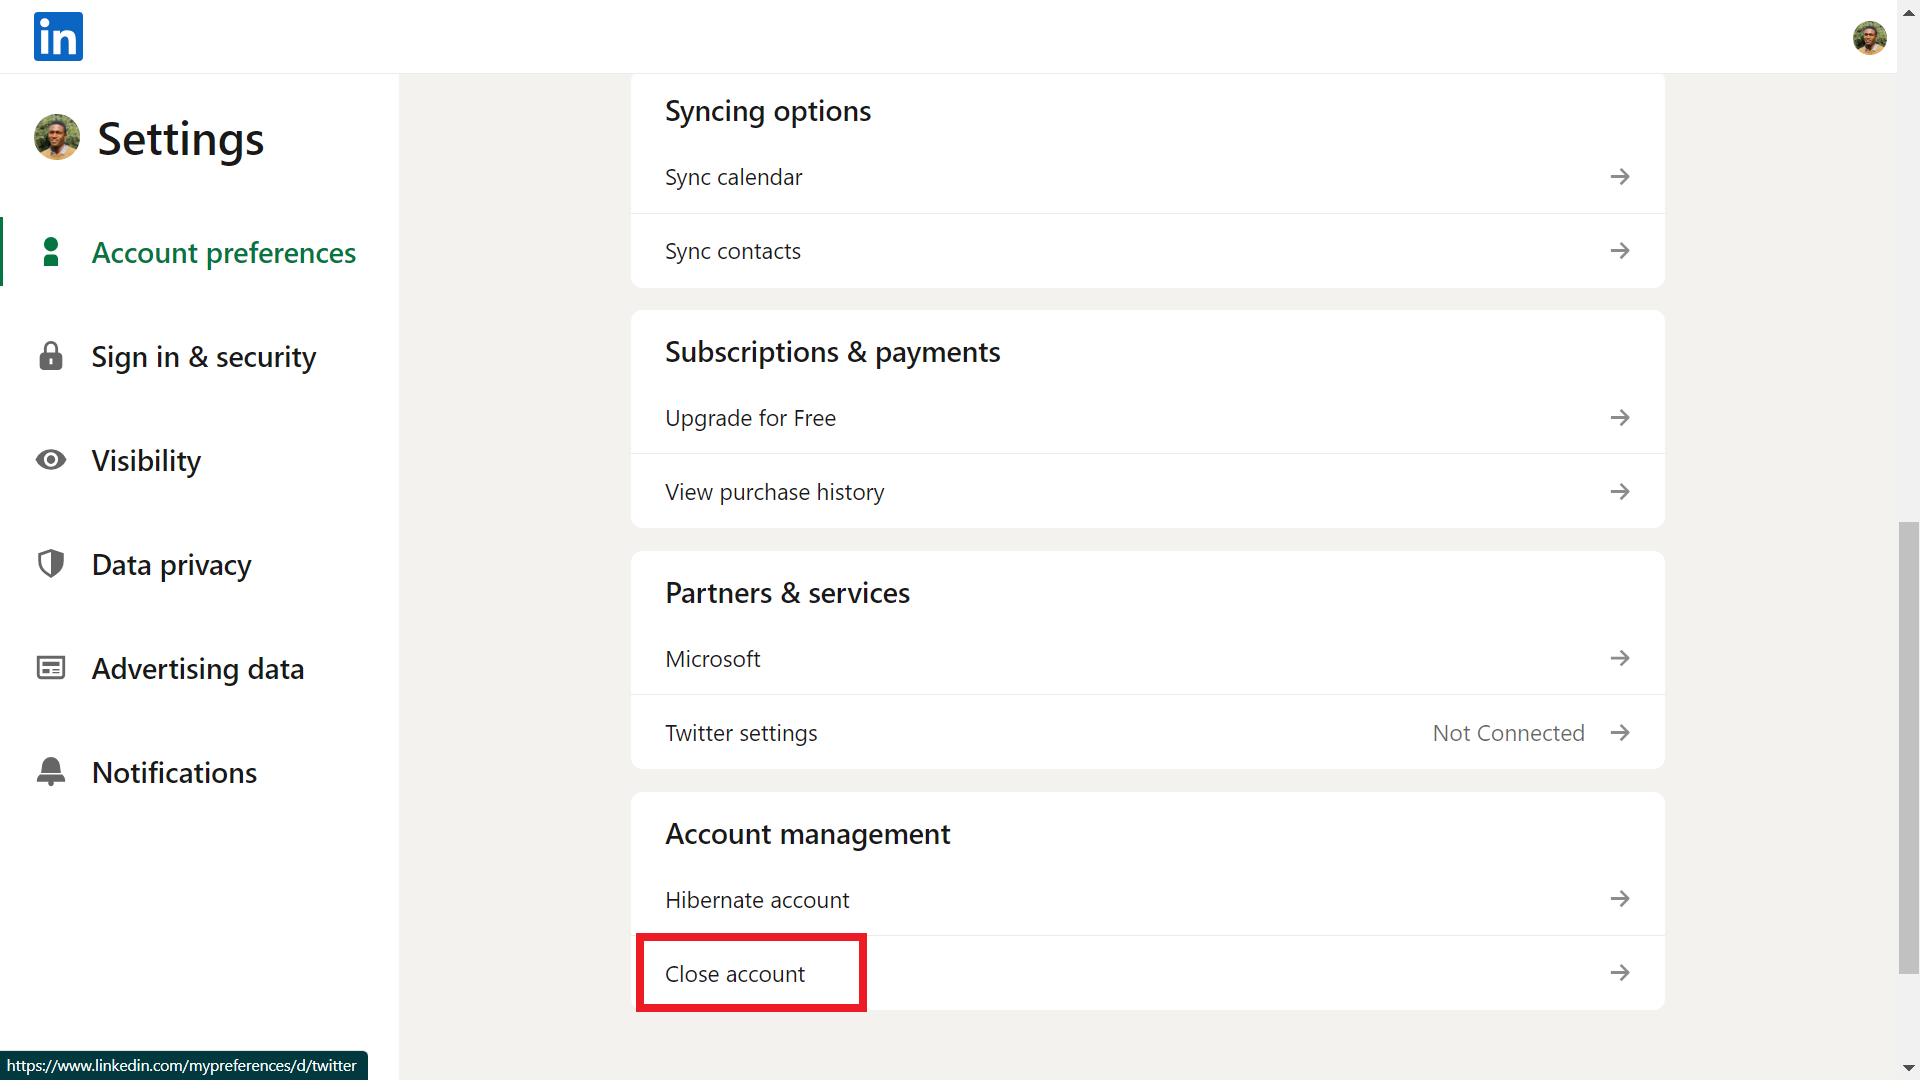
Task: Open Sync contacts
Action: coord(732,251)
